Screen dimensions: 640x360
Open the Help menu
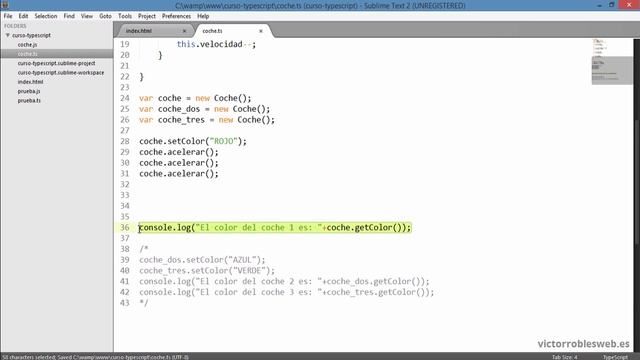coord(203,16)
